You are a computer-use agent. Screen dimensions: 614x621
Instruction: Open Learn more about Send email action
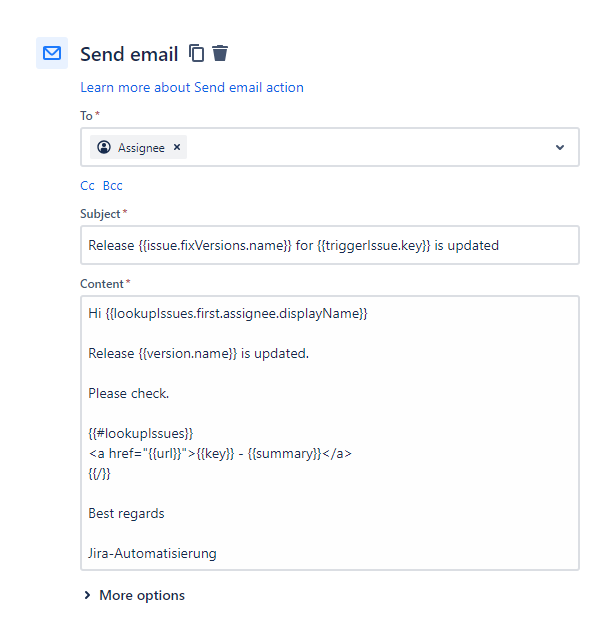tap(192, 87)
